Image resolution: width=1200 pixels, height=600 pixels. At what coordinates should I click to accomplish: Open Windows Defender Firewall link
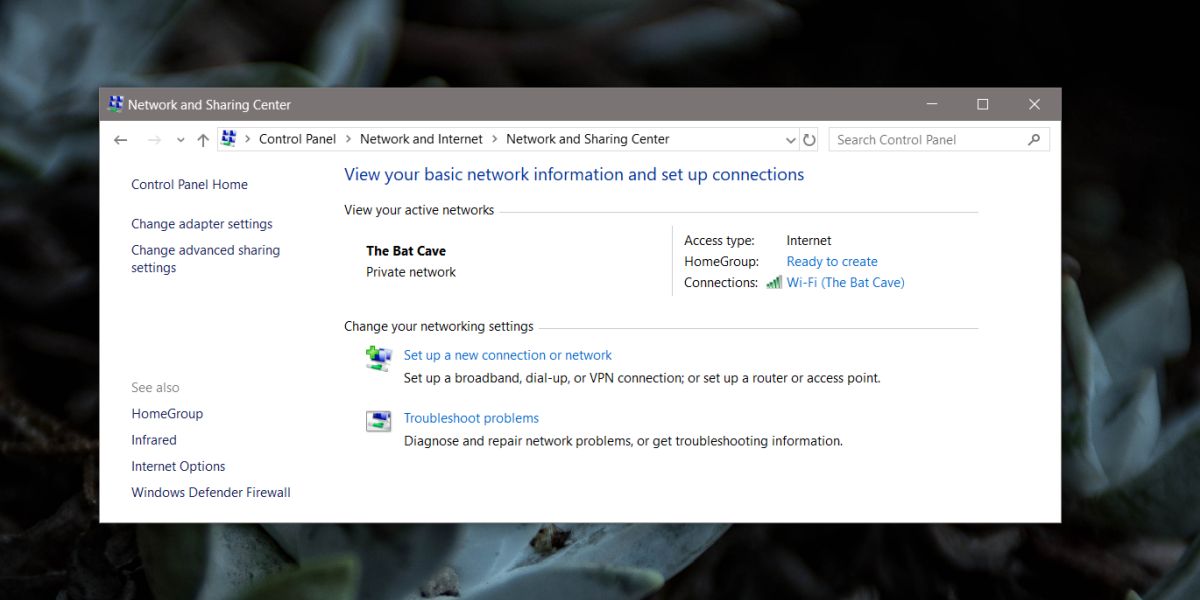211,492
